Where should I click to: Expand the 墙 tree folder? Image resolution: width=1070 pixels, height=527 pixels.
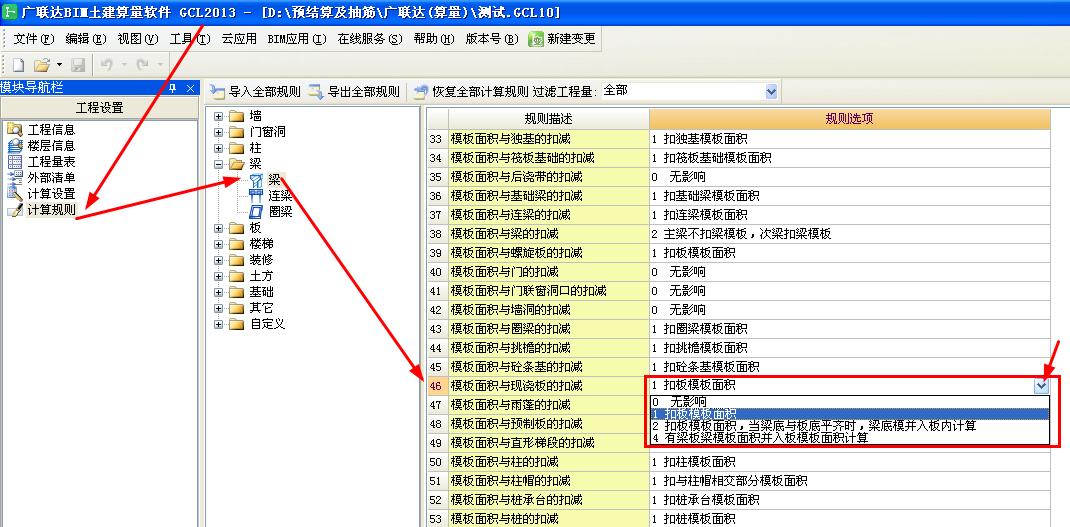(x=218, y=116)
